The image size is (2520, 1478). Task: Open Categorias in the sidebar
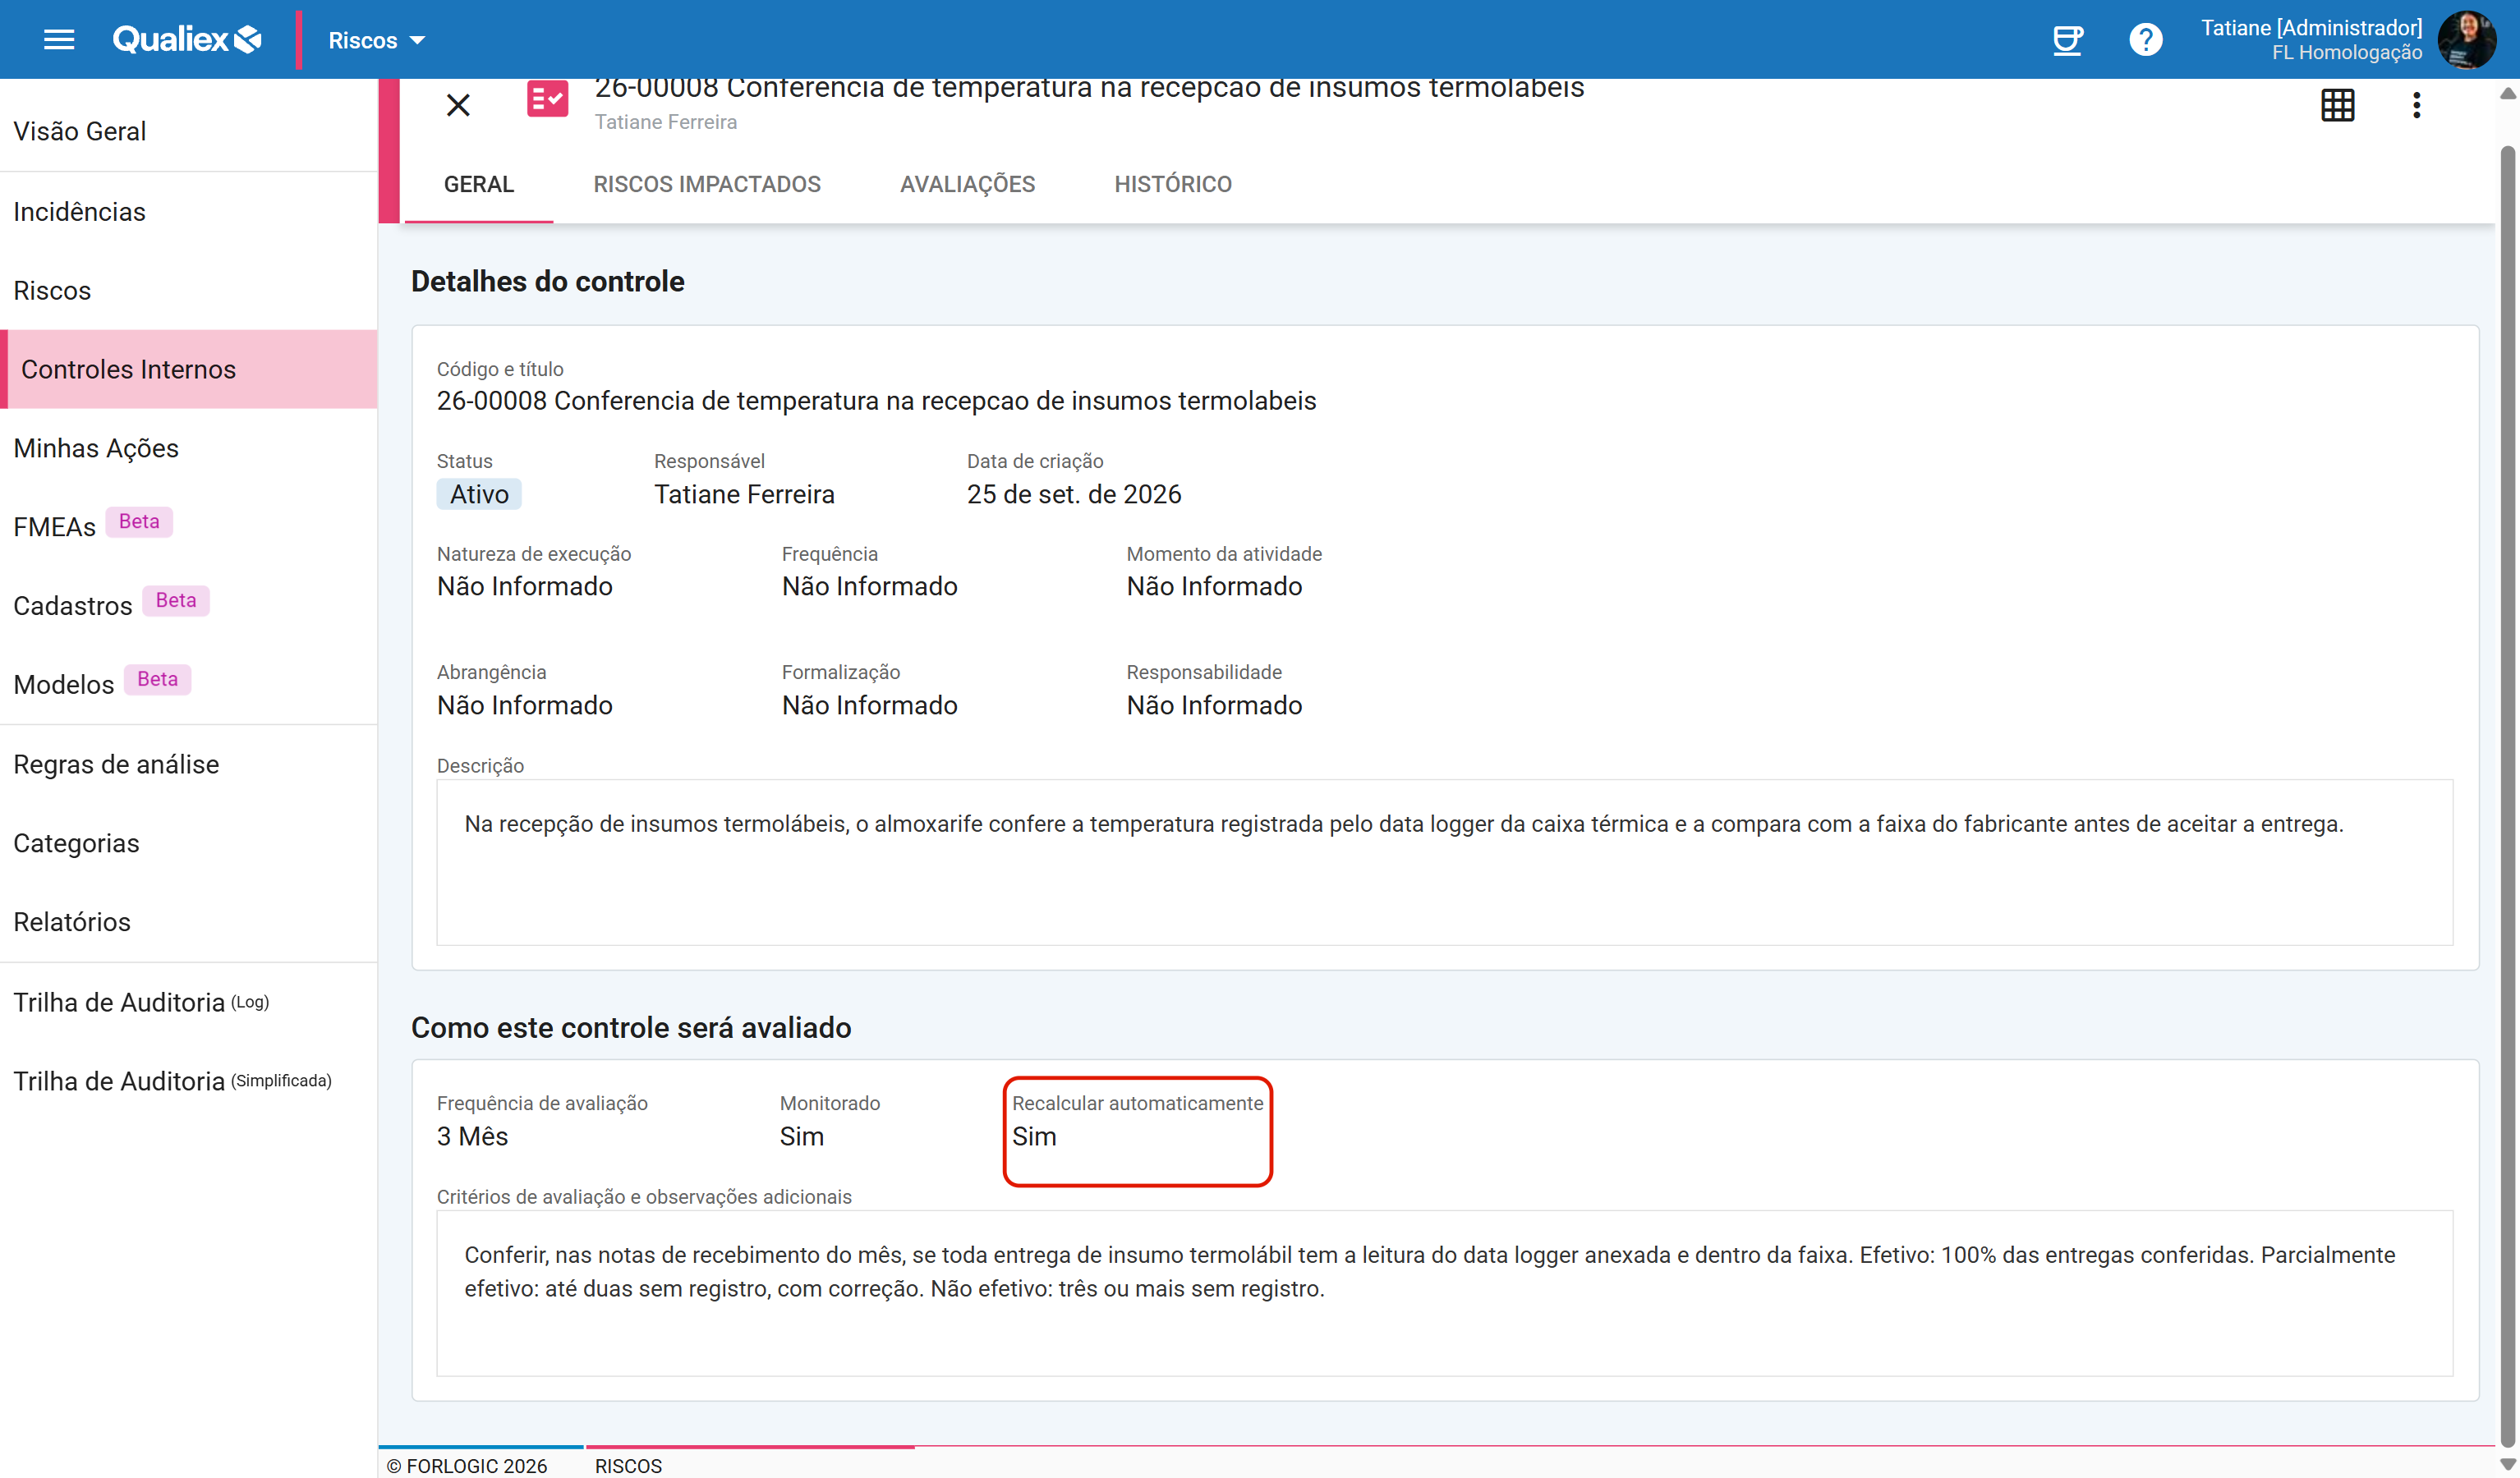point(189,843)
